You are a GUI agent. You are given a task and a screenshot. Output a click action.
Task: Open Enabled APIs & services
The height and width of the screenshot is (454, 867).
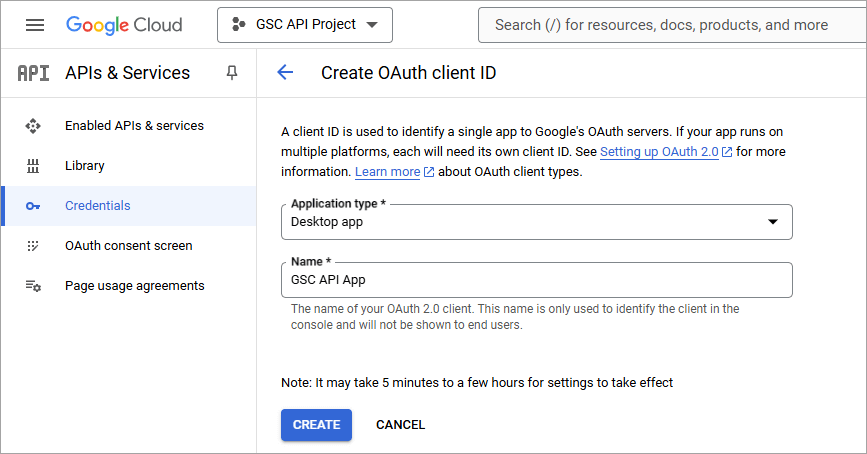pos(134,126)
